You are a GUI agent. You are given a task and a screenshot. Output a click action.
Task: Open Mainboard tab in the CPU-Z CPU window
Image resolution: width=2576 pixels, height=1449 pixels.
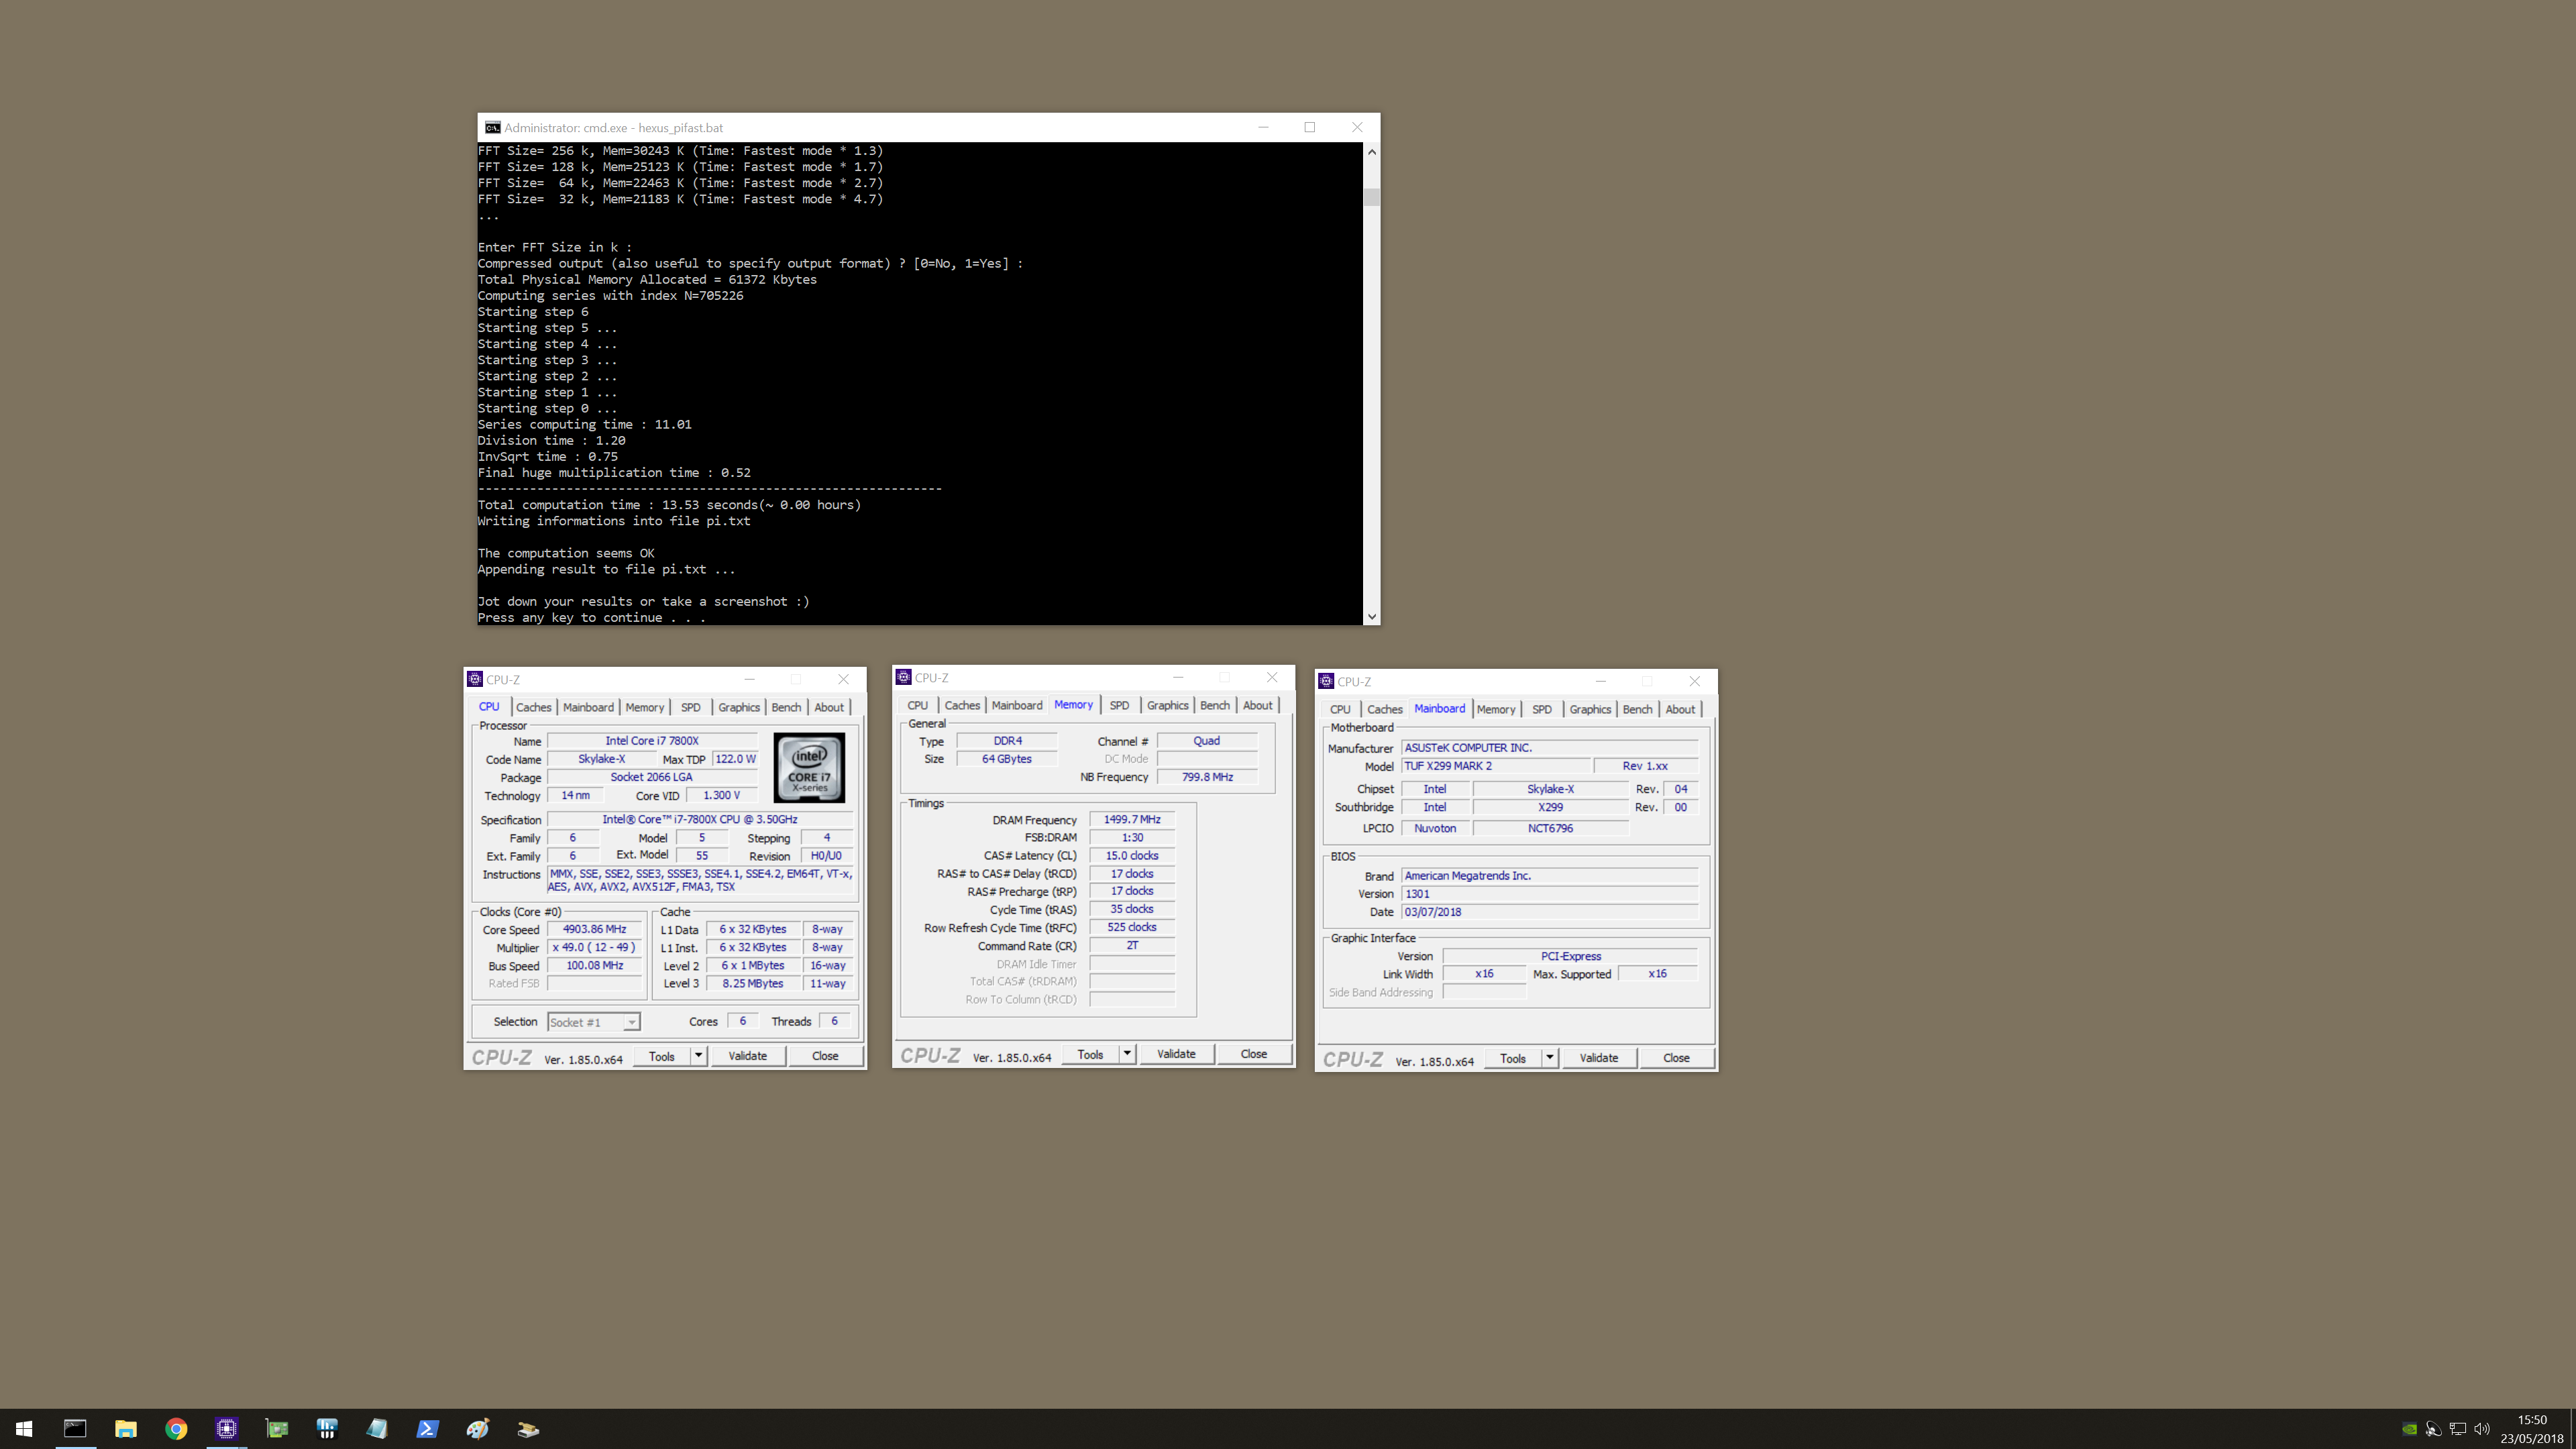coord(588,707)
